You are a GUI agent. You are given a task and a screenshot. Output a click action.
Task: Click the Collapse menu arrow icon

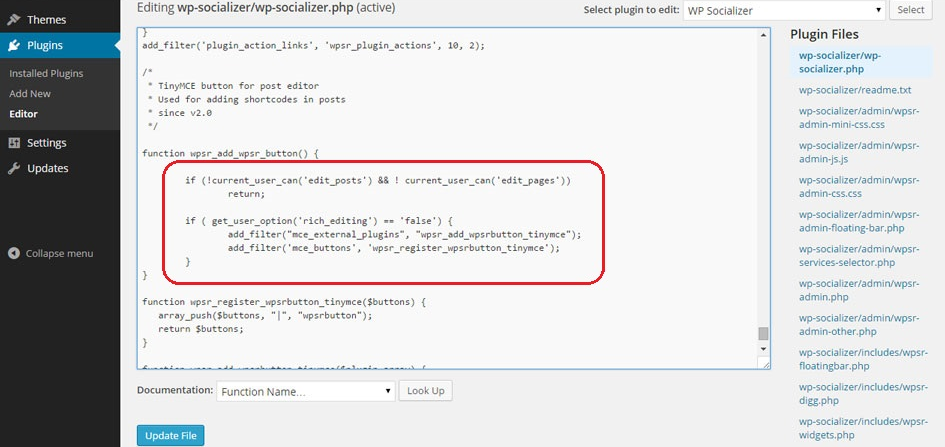[14, 254]
